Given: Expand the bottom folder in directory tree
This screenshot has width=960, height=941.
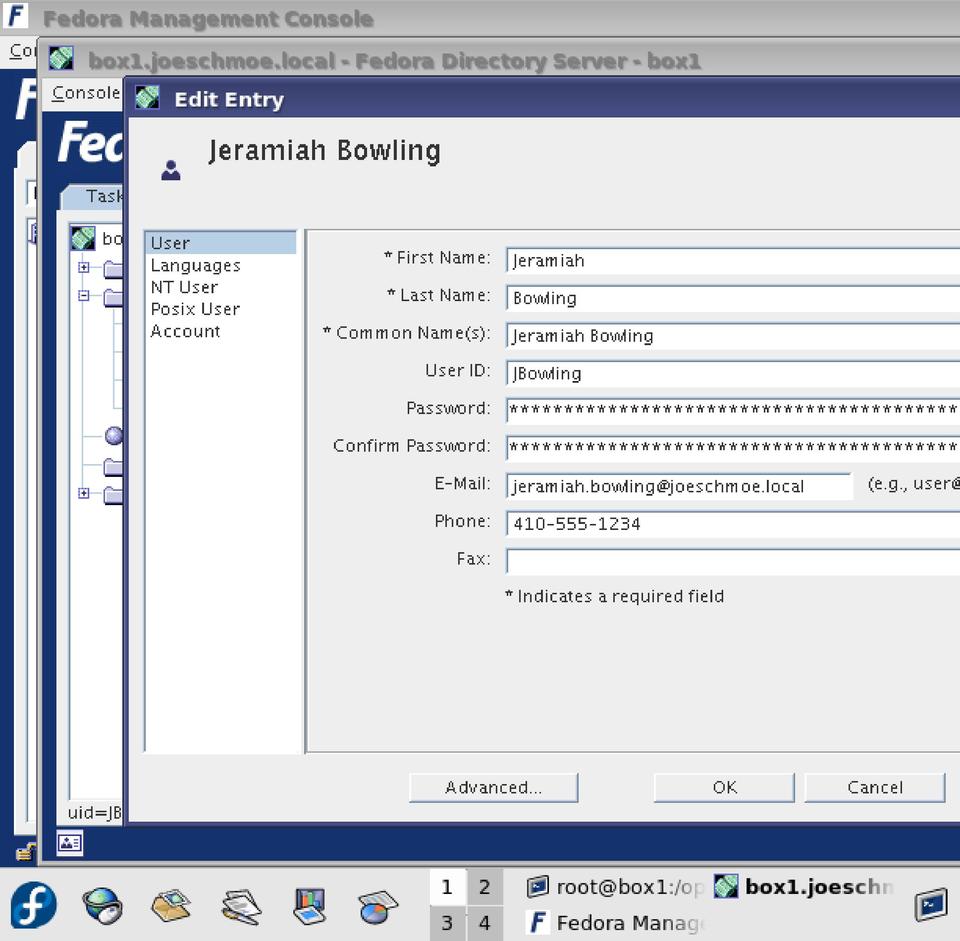Looking at the screenshot, I should click(x=84, y=493).
